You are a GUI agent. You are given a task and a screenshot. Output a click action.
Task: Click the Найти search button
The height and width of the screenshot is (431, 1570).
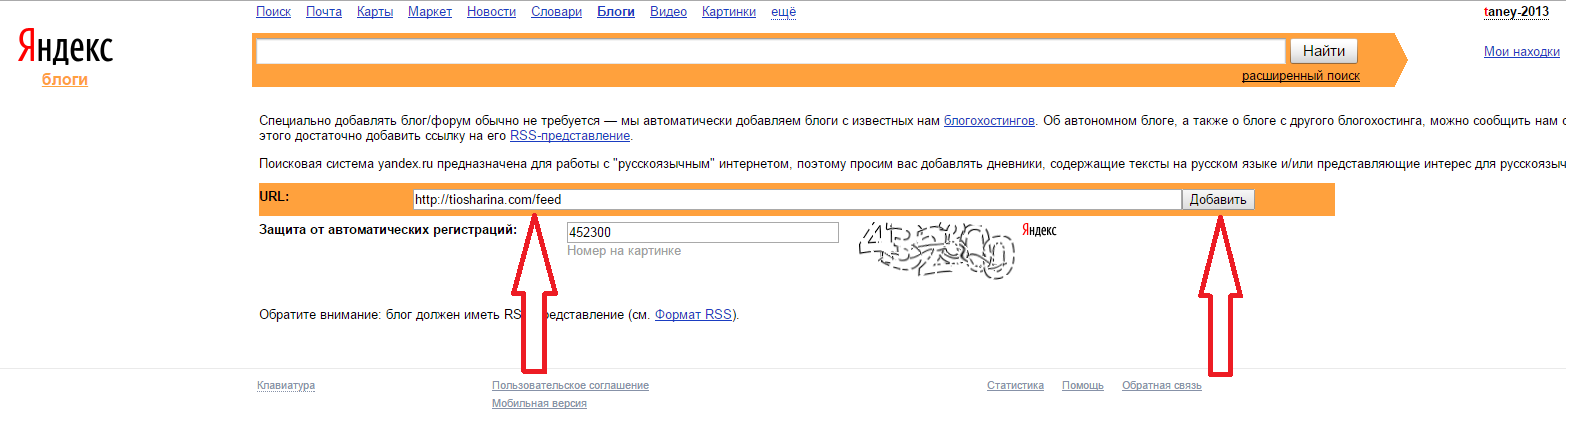point(1324,51)
